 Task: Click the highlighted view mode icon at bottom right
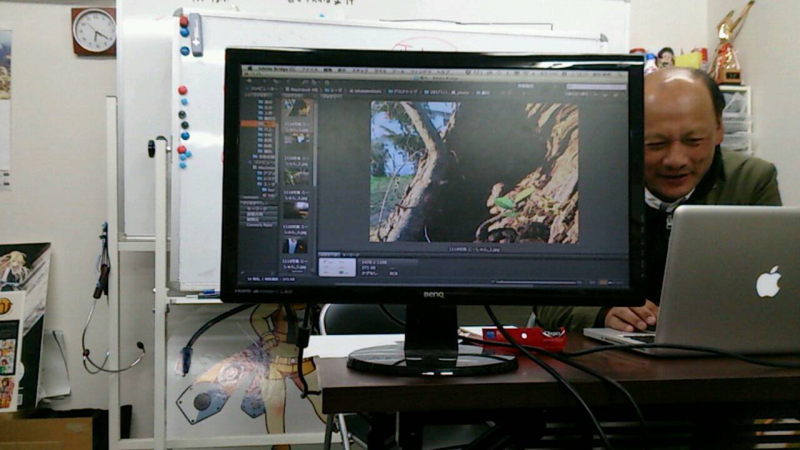pyautogui.click(x=604, y=282)
